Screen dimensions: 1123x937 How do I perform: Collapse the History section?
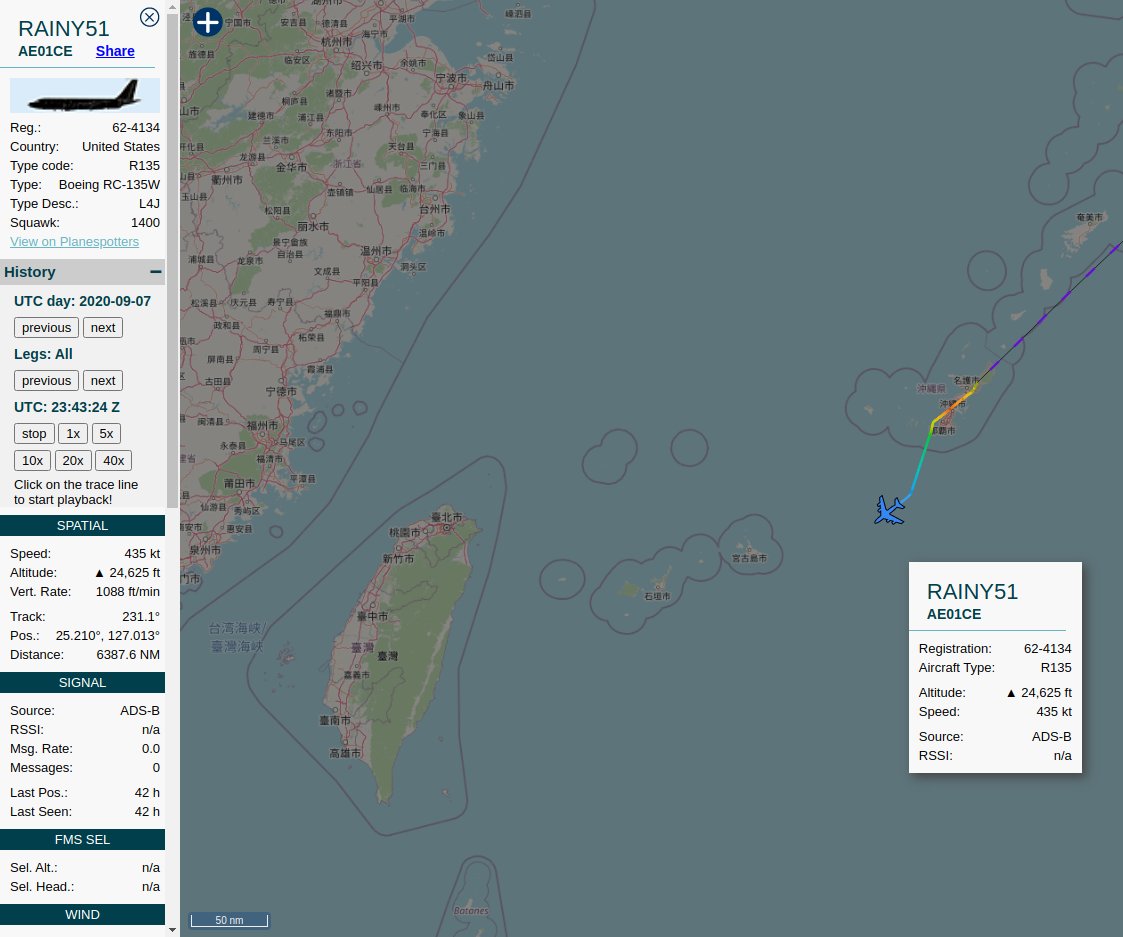point(157,271)
